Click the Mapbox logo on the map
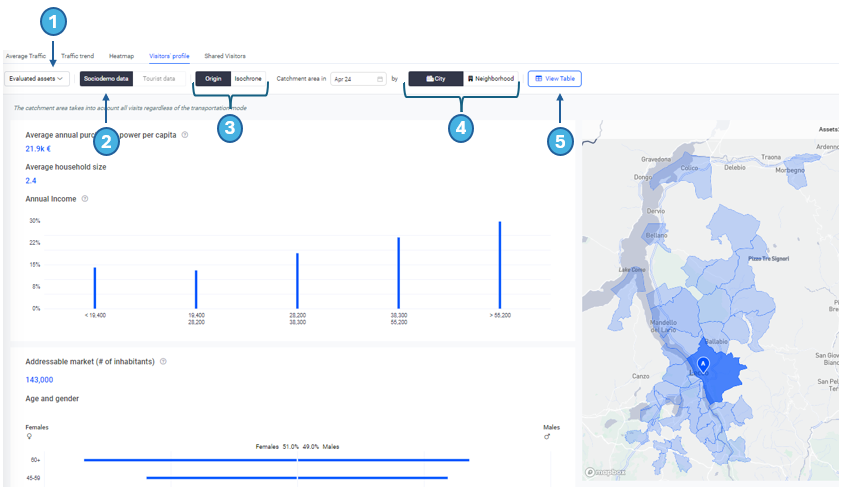Viewport: 841px width, 487px height. click(x=606, y=472)
